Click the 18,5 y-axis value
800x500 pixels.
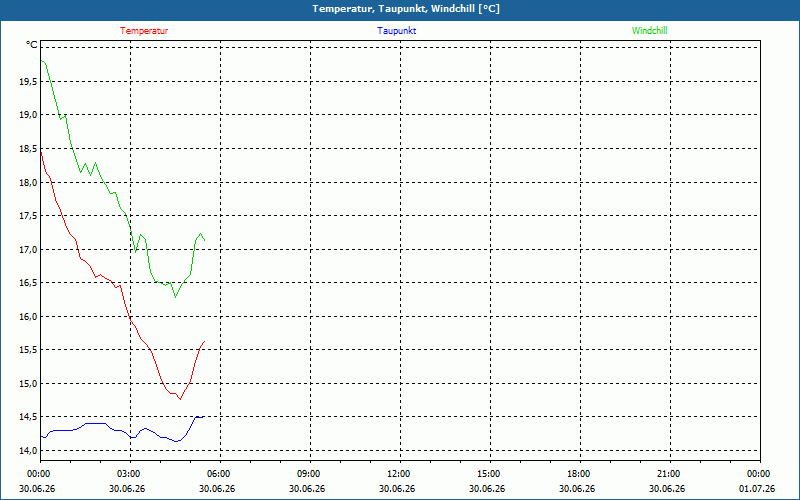[29, 148]
